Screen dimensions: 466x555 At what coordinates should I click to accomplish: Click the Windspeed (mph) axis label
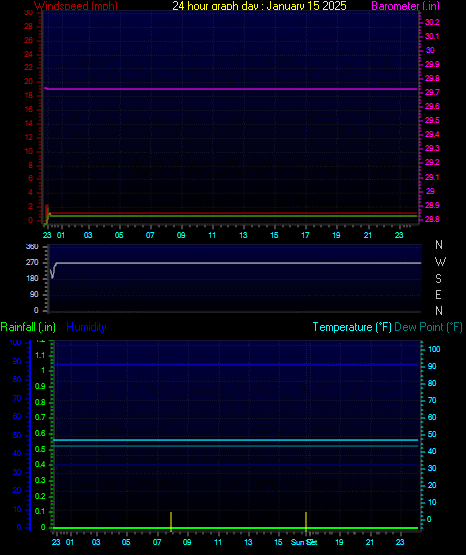click(76, 6)
